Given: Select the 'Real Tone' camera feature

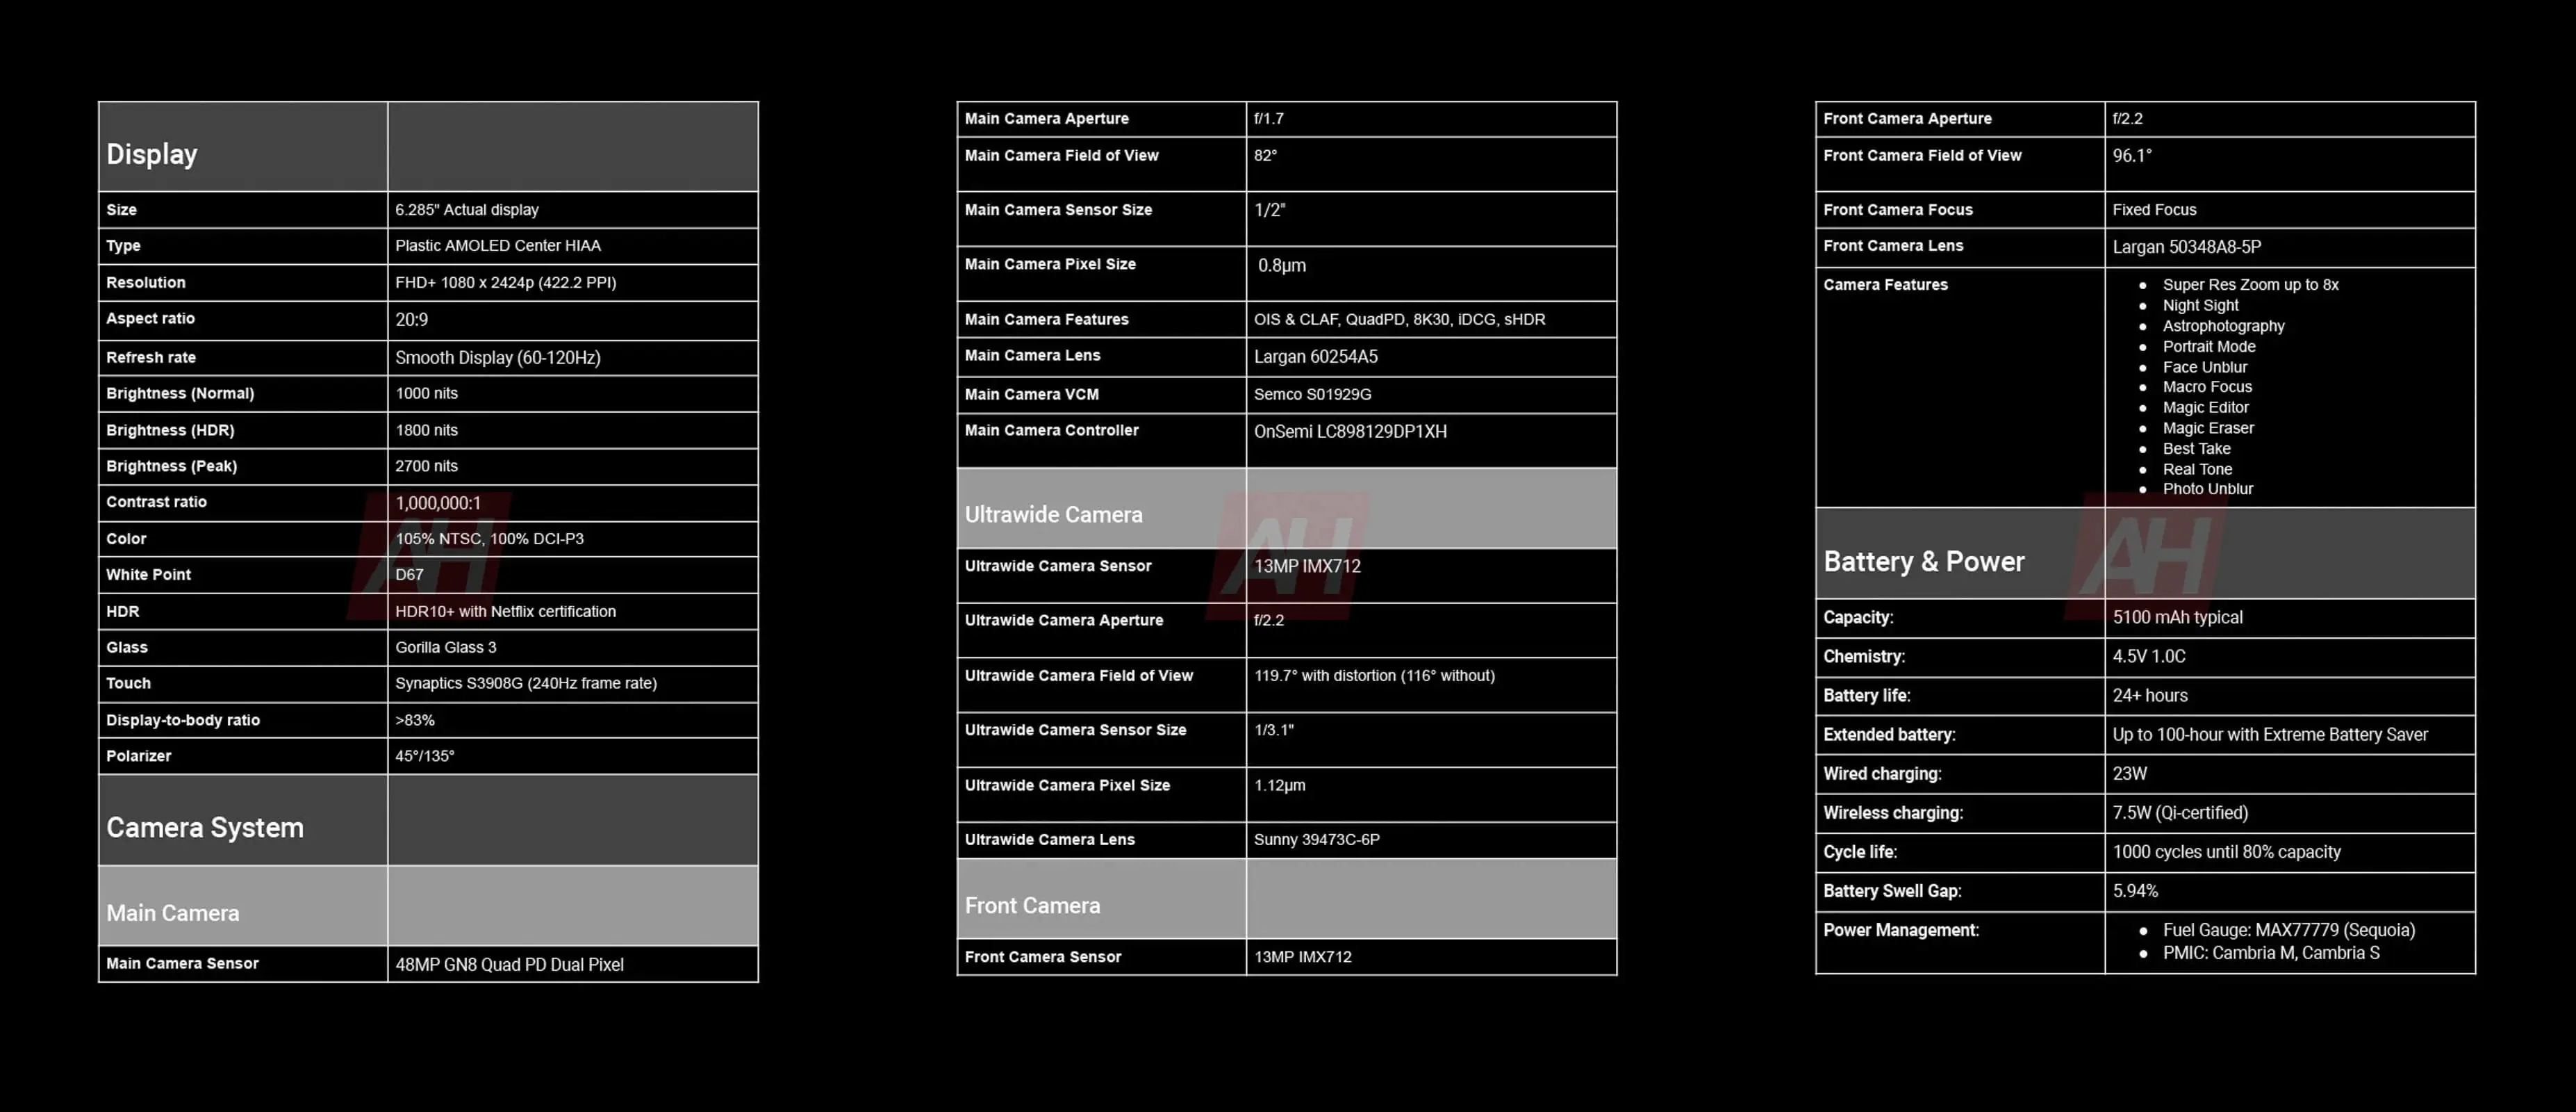Looking at the screenshot, I should click(2198, 469).
